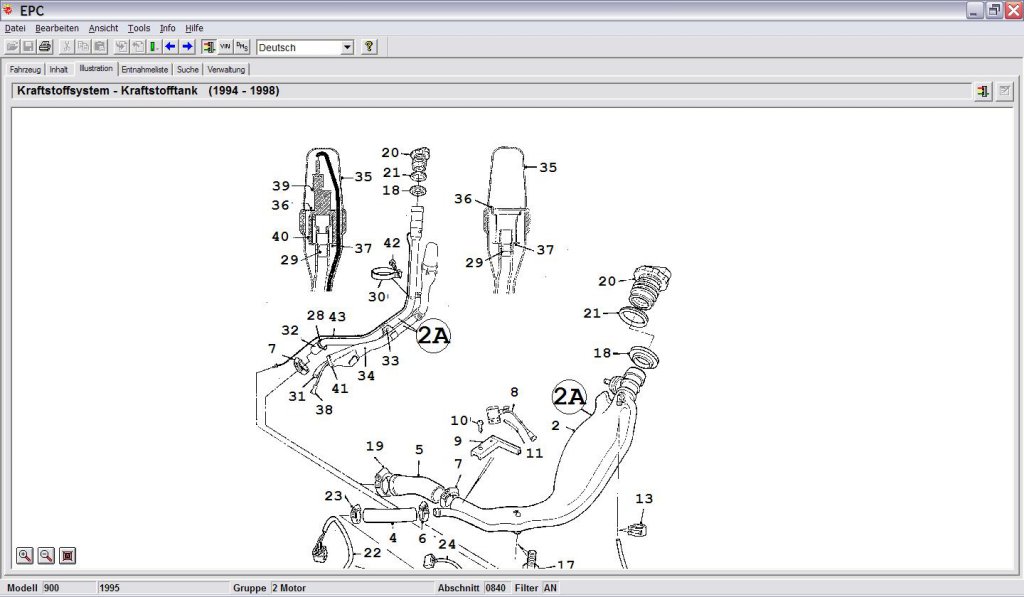Select part number 13 in the diagram
This screenshot has width=1024, height=597.
tap(644, 498)
